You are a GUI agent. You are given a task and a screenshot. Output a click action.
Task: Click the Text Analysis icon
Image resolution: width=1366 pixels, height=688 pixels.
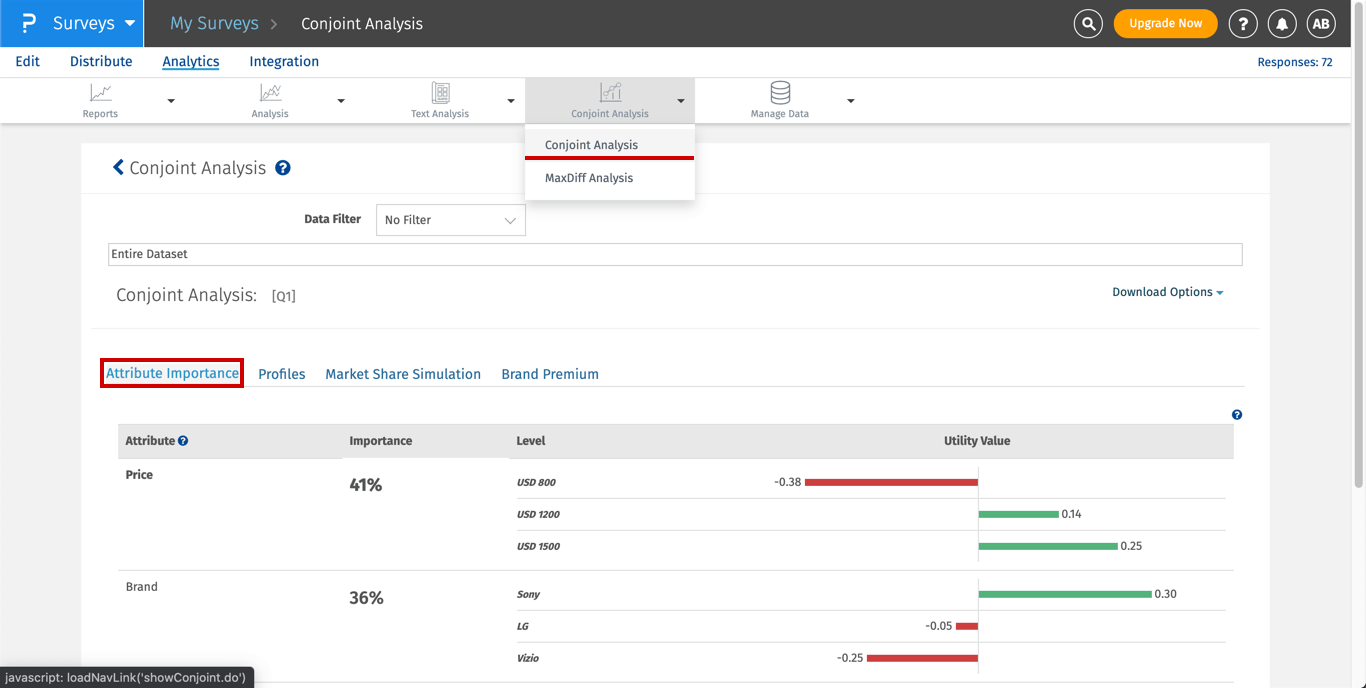(x=440, y=94)
